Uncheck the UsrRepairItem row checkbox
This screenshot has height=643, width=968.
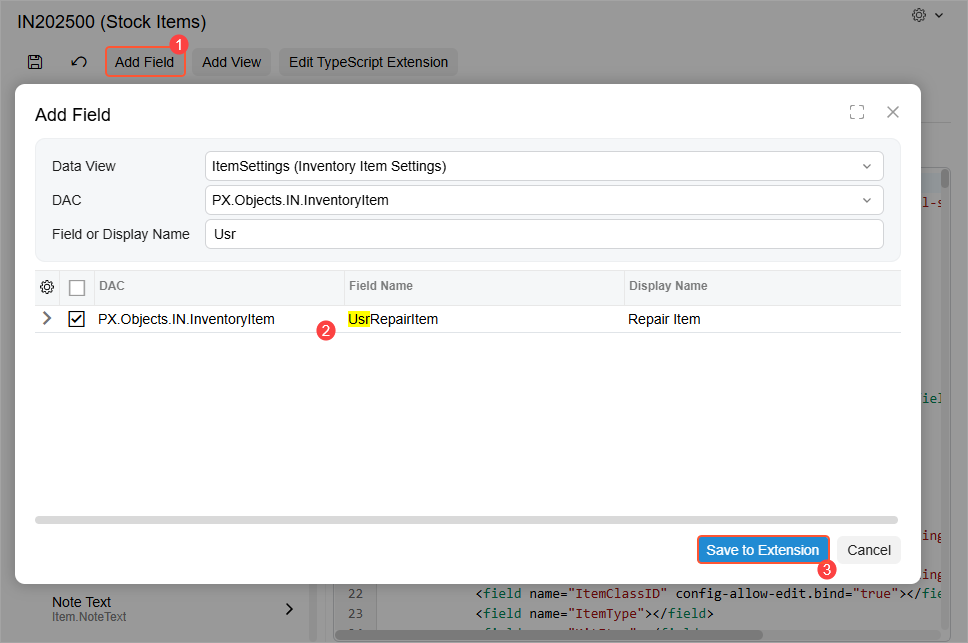pos(77,319)
